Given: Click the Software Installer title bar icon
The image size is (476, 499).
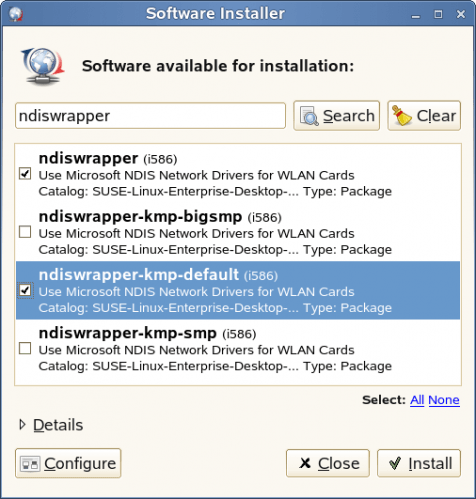Looking at the screenshot, I should point(15,14).
